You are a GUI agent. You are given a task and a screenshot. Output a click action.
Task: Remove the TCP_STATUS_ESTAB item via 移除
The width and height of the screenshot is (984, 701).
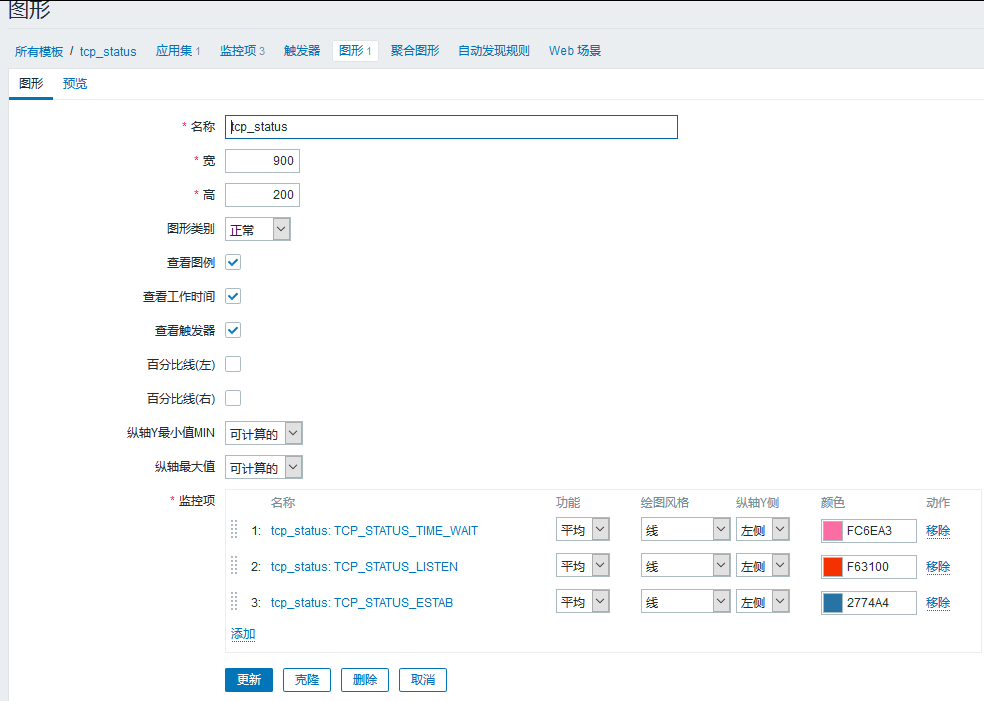[x=937, y=602]
